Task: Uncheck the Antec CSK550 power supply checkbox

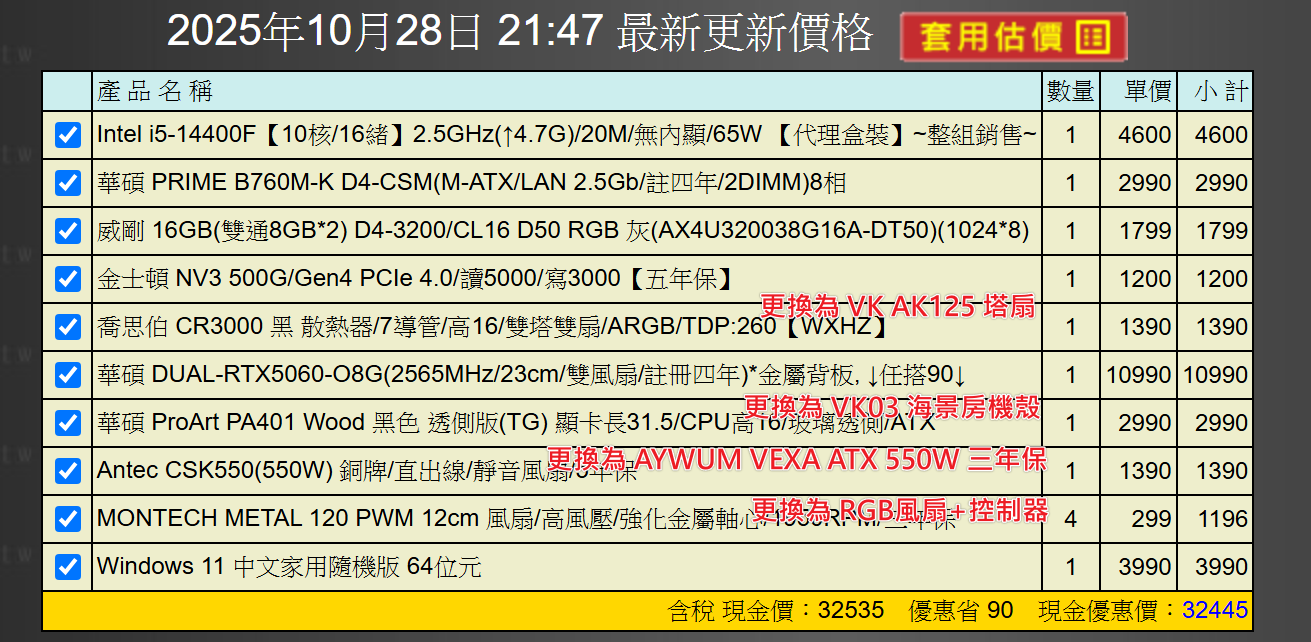Action: [67, 471]
